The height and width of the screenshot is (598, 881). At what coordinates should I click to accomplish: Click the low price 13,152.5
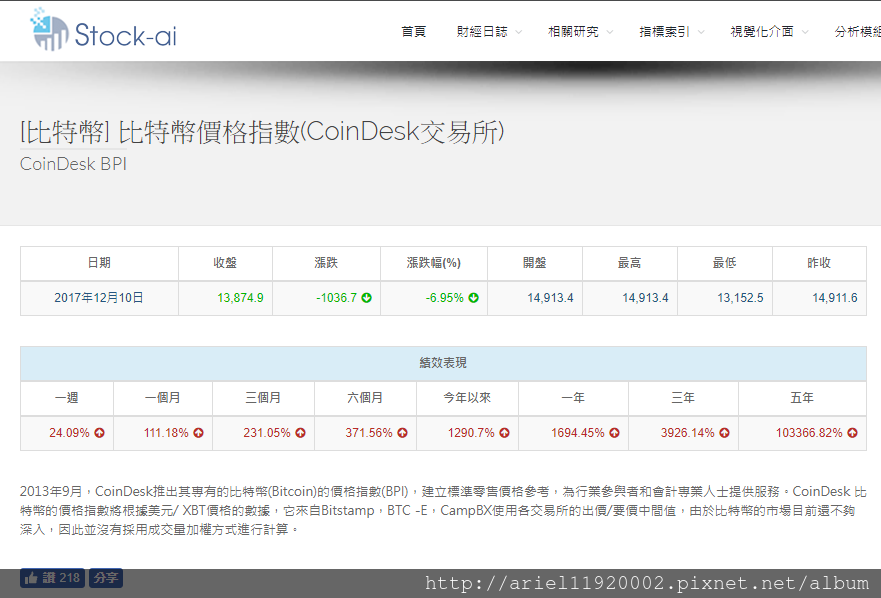click(x=740, y=298)
